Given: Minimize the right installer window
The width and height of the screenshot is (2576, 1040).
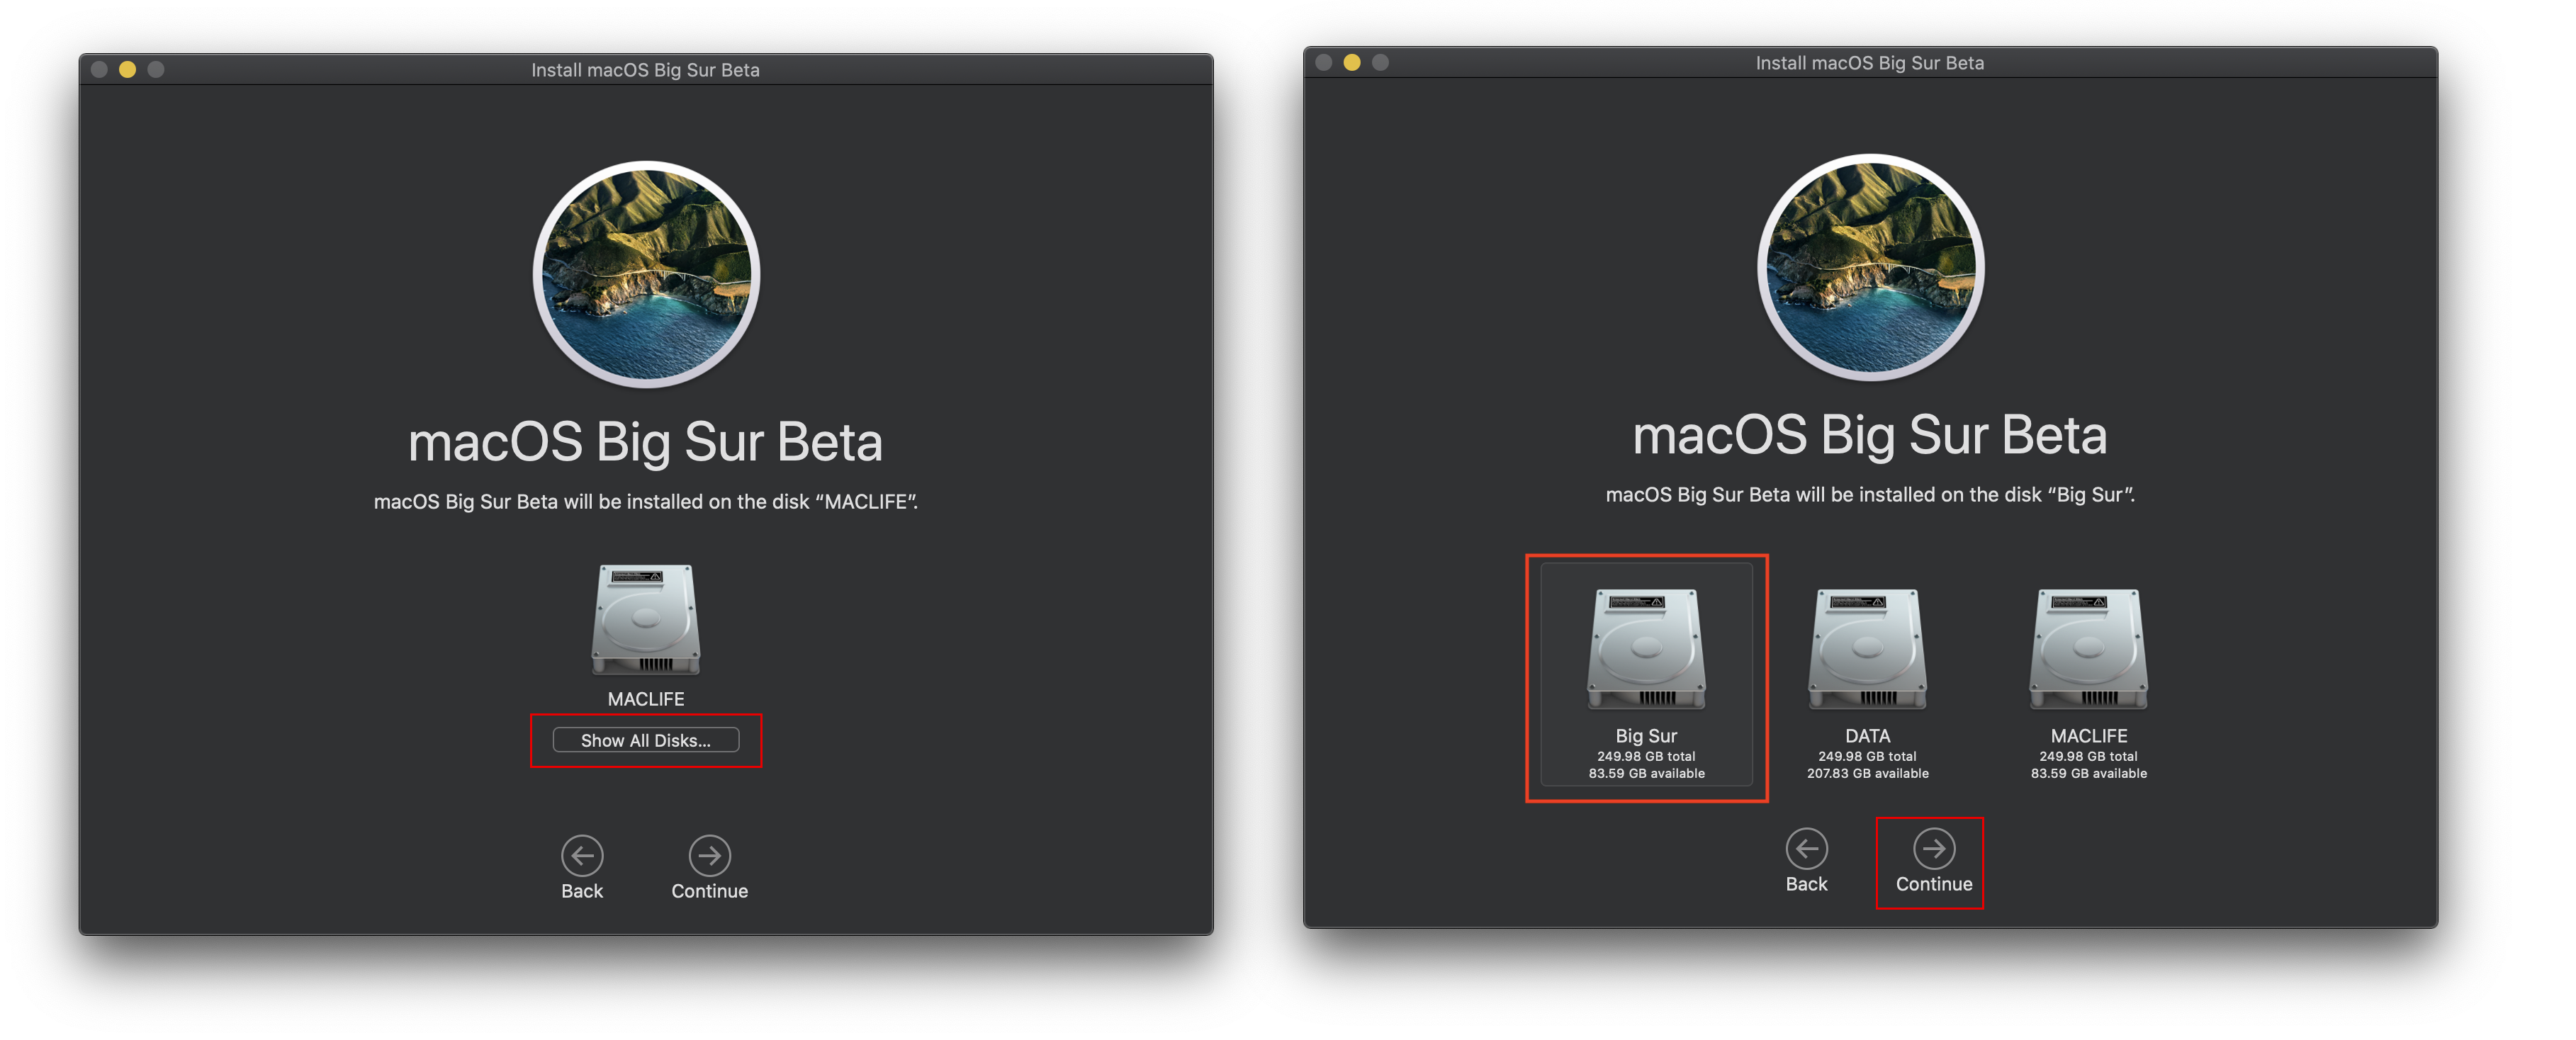Looking at the screenshot, I should (x=1351, y=62).
